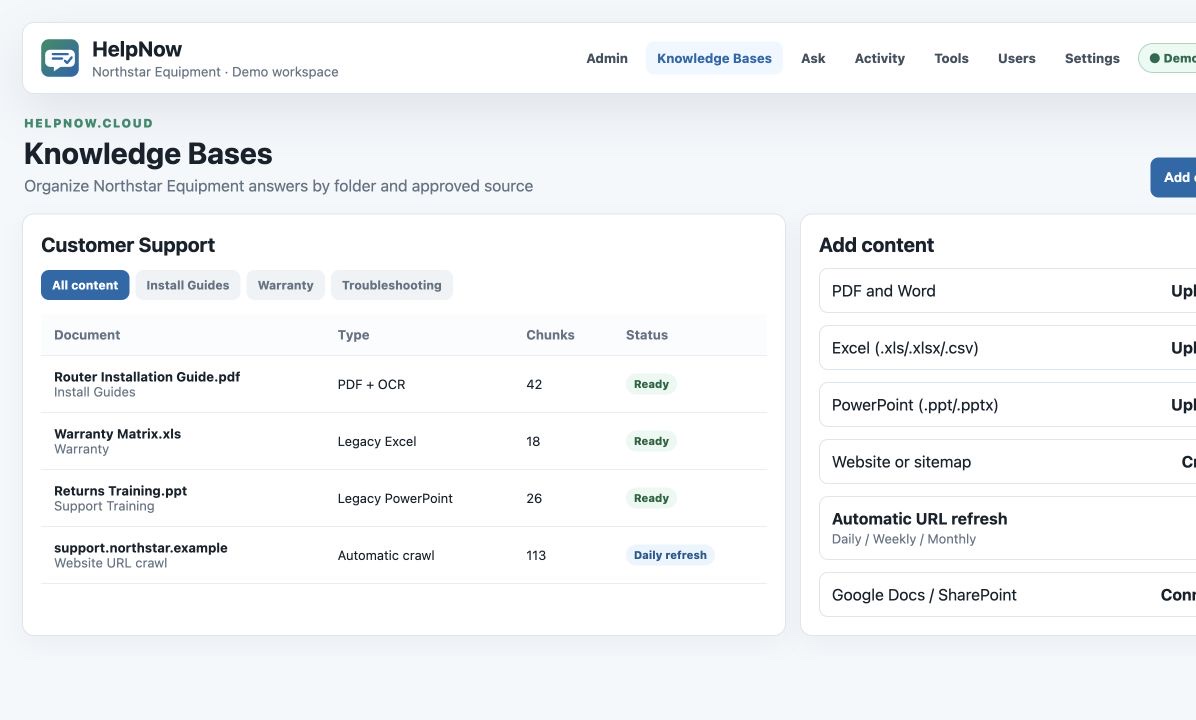Select the Excel (.xls/.xlsx/.csv) upload option

coord(1008,348)
